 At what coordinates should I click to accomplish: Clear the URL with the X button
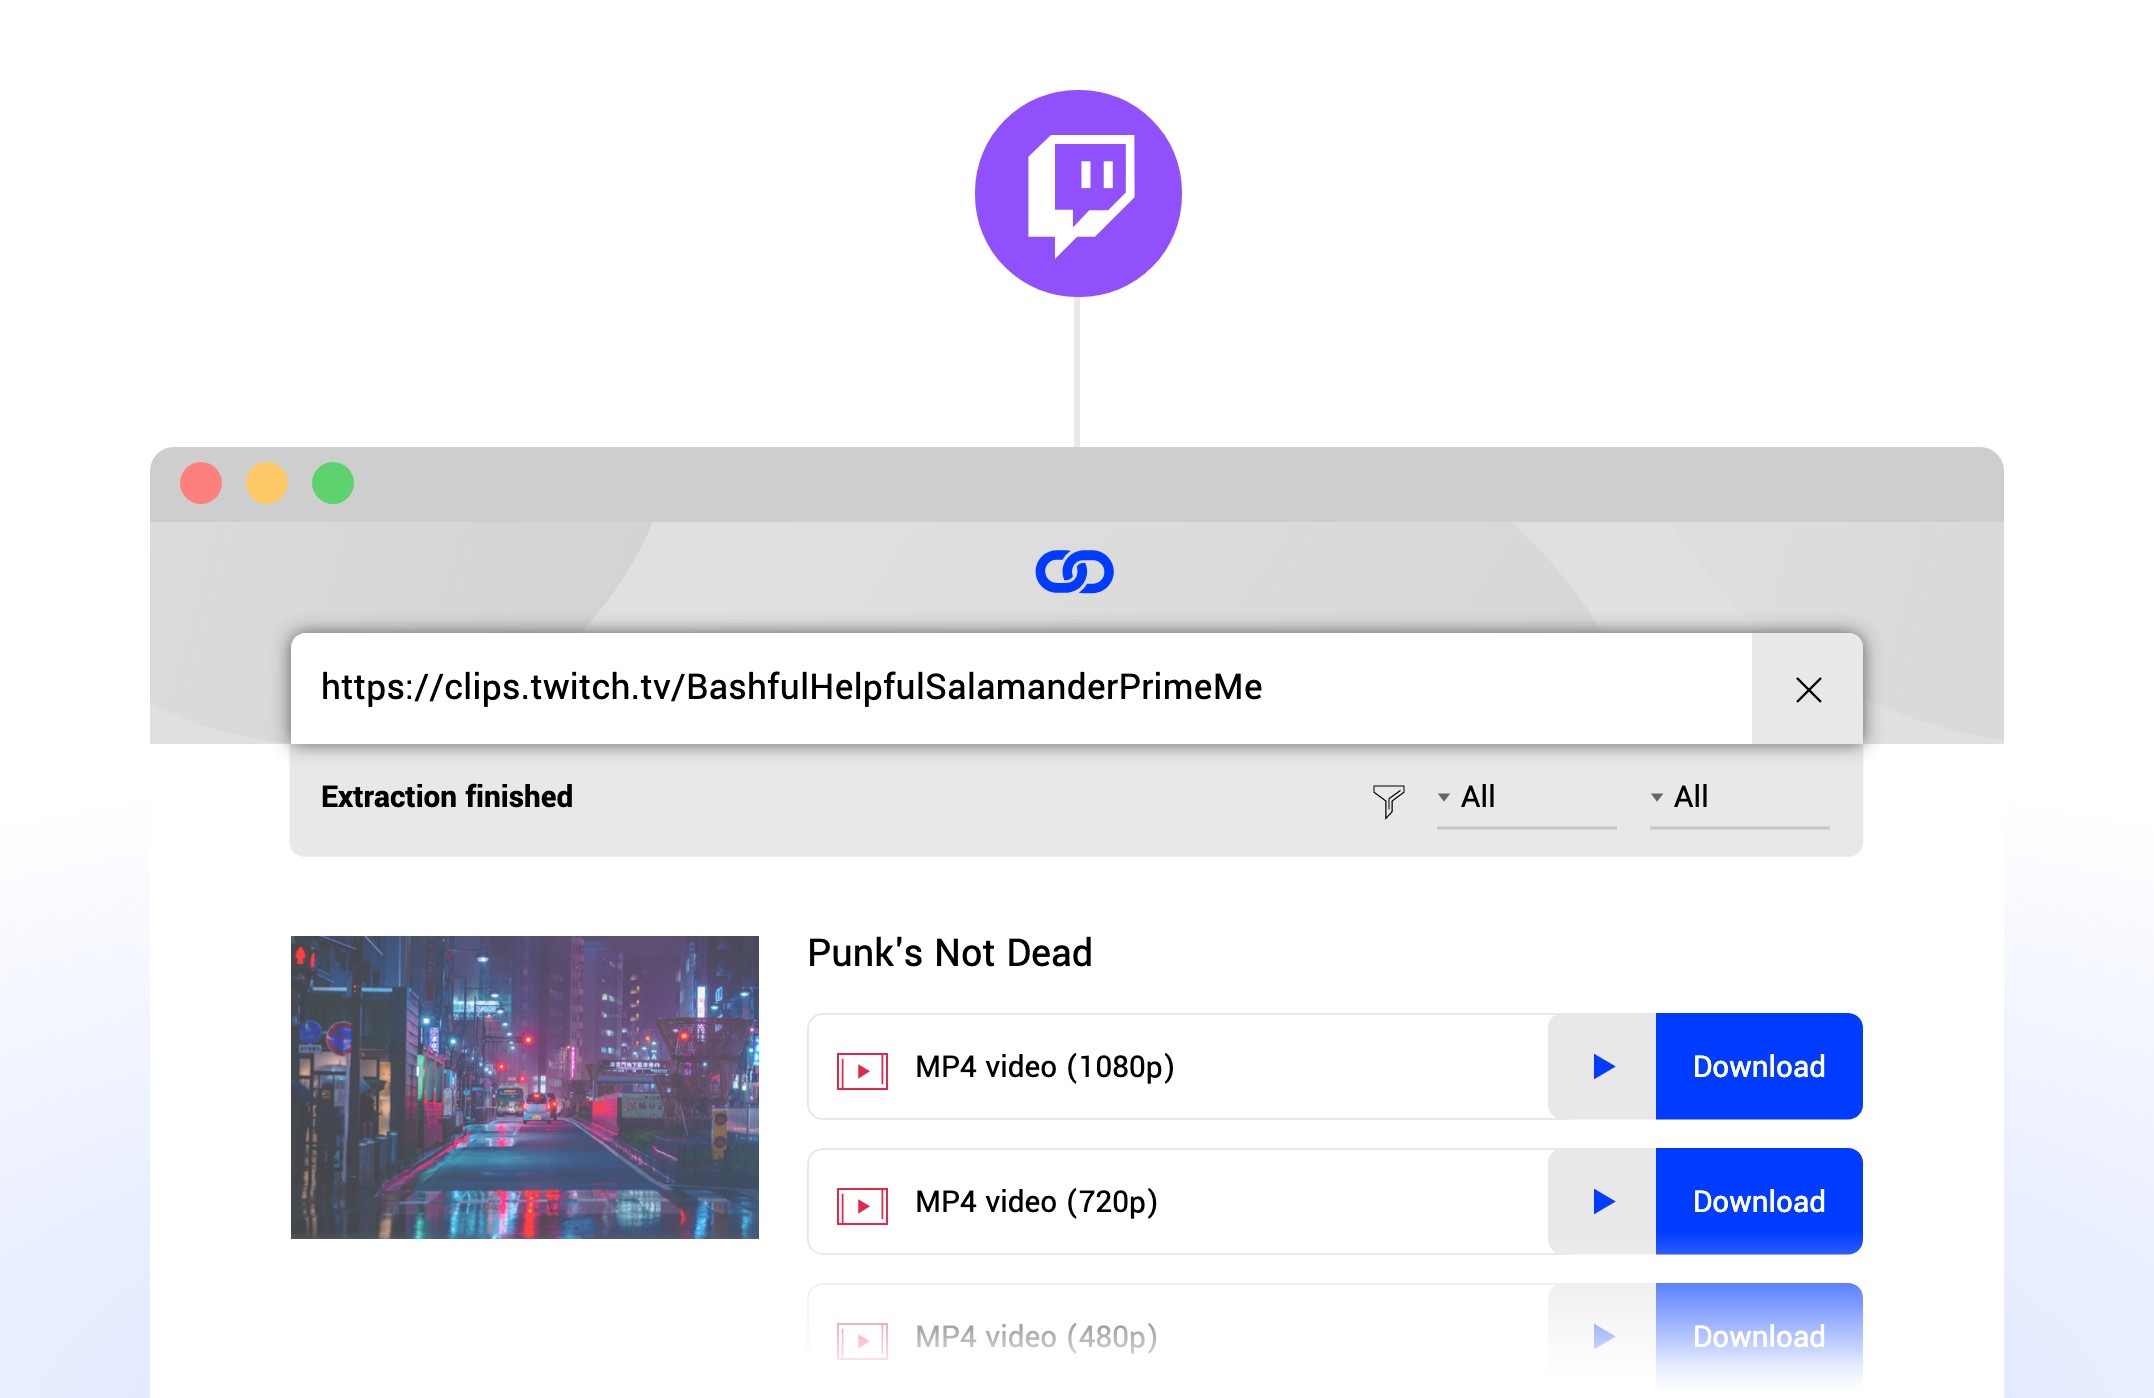(x=1808, y=689)
